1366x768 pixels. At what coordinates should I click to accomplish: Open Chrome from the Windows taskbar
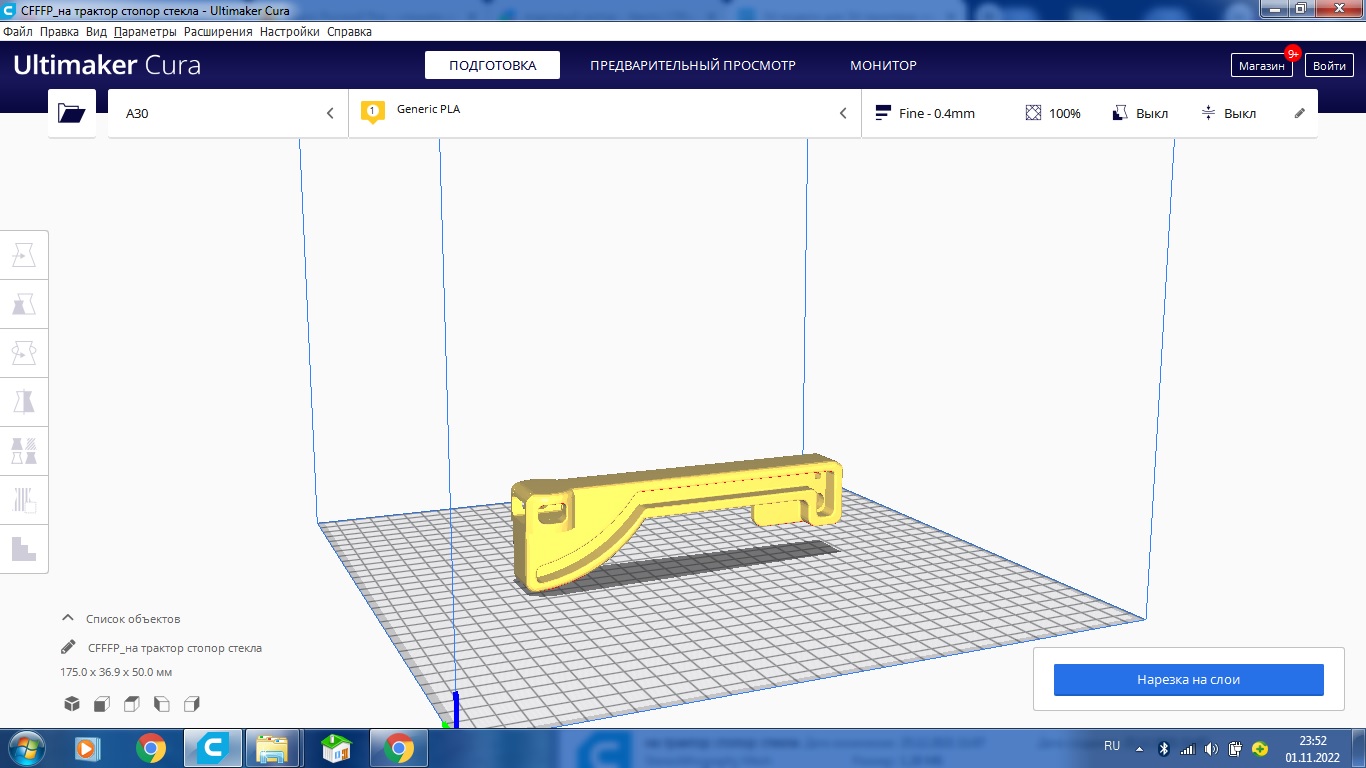[152, 747]
